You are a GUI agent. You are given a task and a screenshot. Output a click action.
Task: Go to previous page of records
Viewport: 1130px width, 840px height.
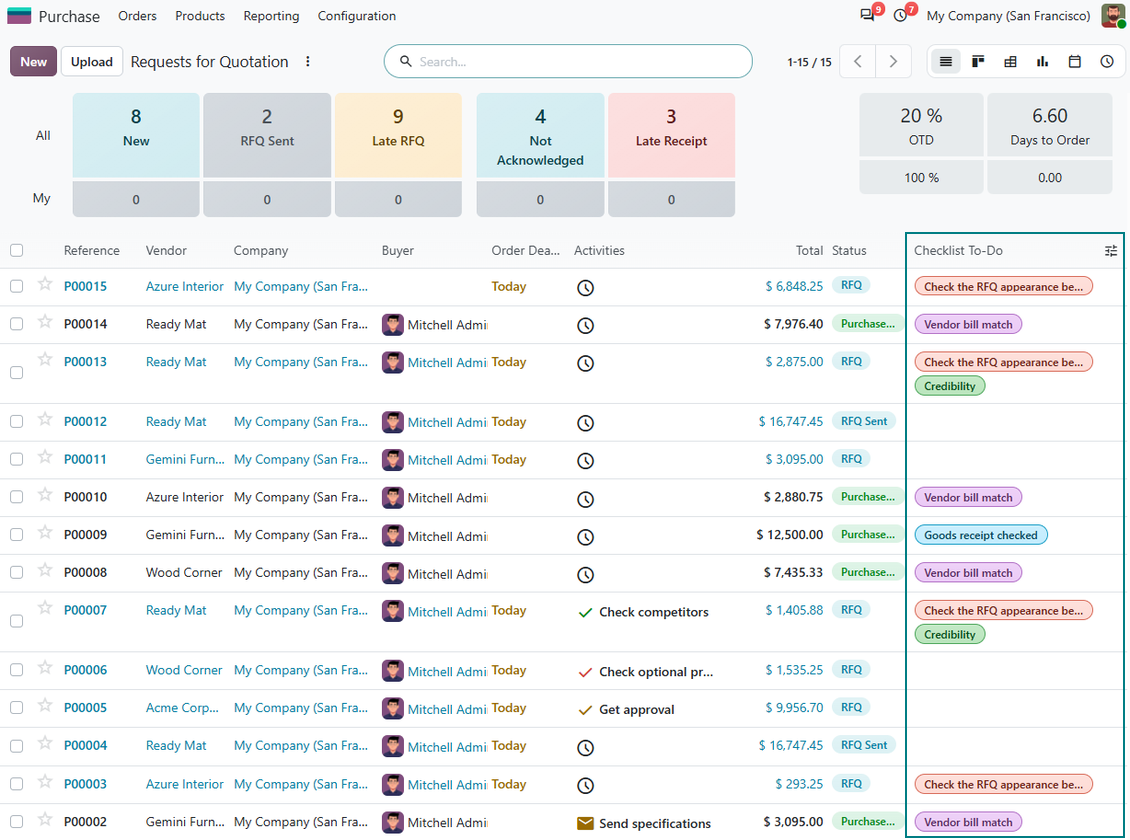coord(858,62)
